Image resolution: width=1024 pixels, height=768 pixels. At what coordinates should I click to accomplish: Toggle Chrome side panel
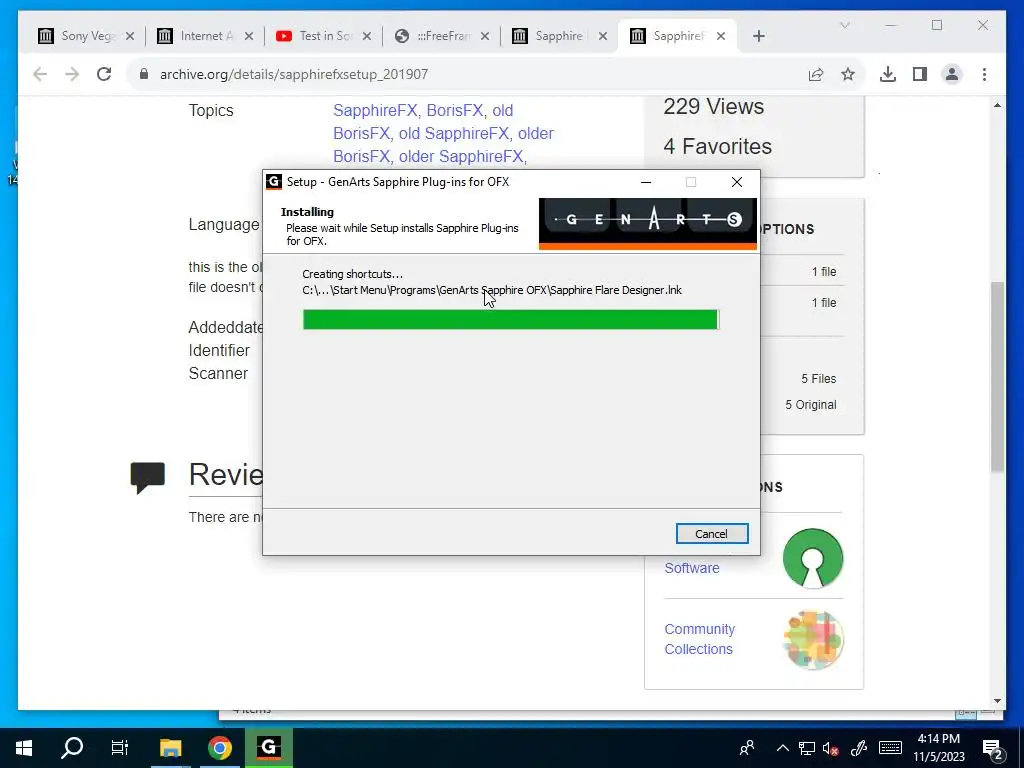920,74
